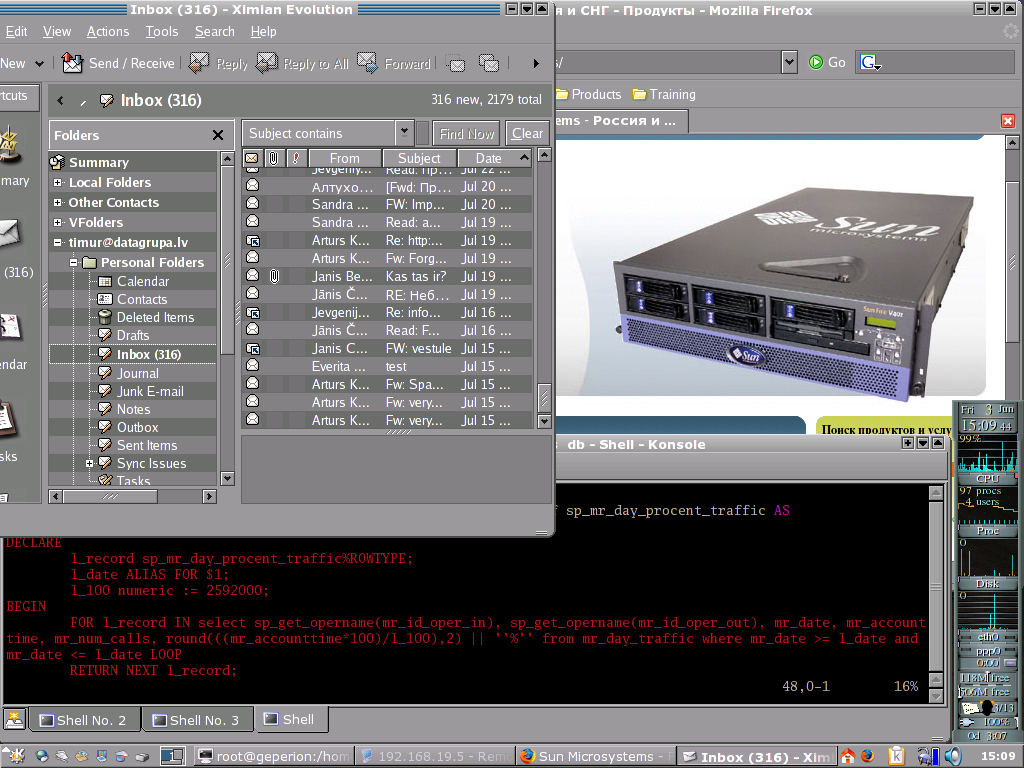Screen dimensions: 1024x768
Task: Click status icon of 'Re: info...' message
Action: pyautogui.click(x=253, y=313)
